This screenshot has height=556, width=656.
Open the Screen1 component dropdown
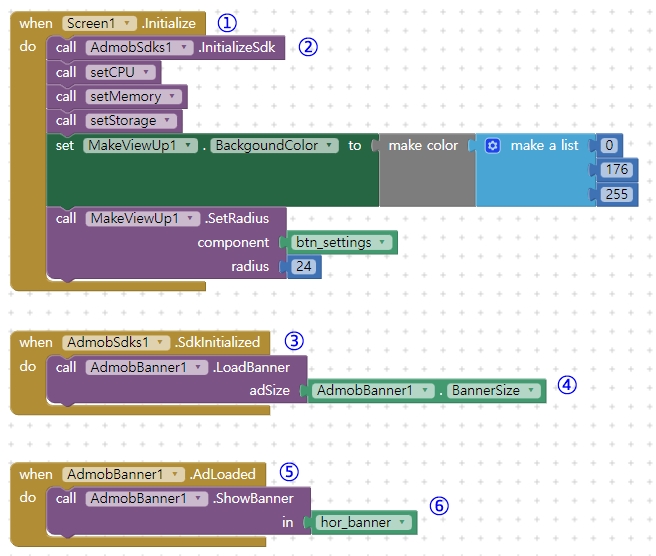tap(100, 23)
